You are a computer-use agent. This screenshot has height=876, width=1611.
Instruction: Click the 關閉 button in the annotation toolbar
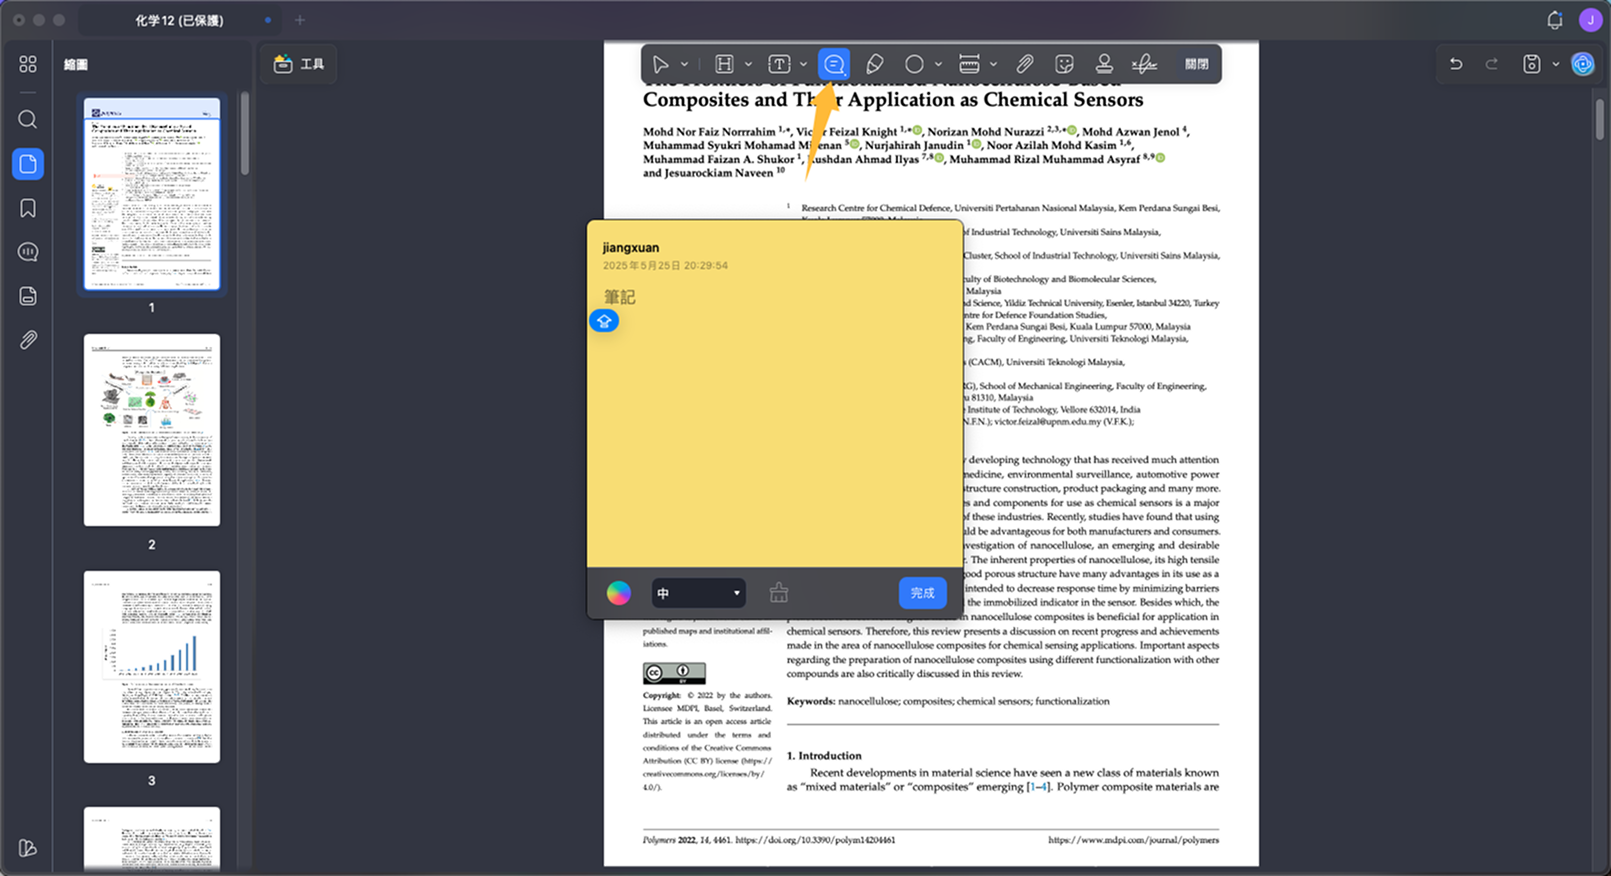coord(1196,64)
